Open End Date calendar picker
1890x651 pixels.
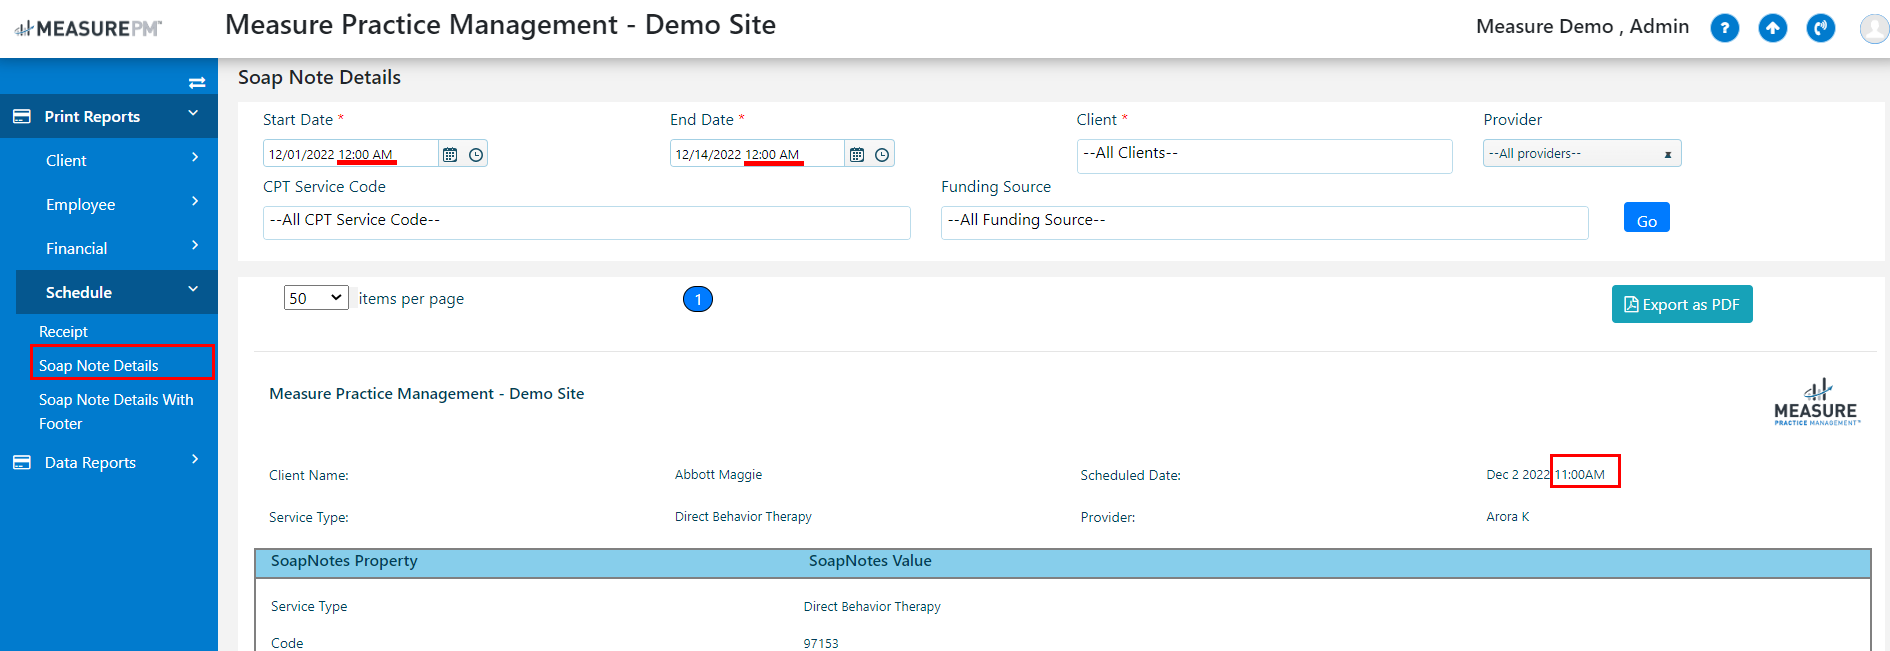click(x=857, y=155)
